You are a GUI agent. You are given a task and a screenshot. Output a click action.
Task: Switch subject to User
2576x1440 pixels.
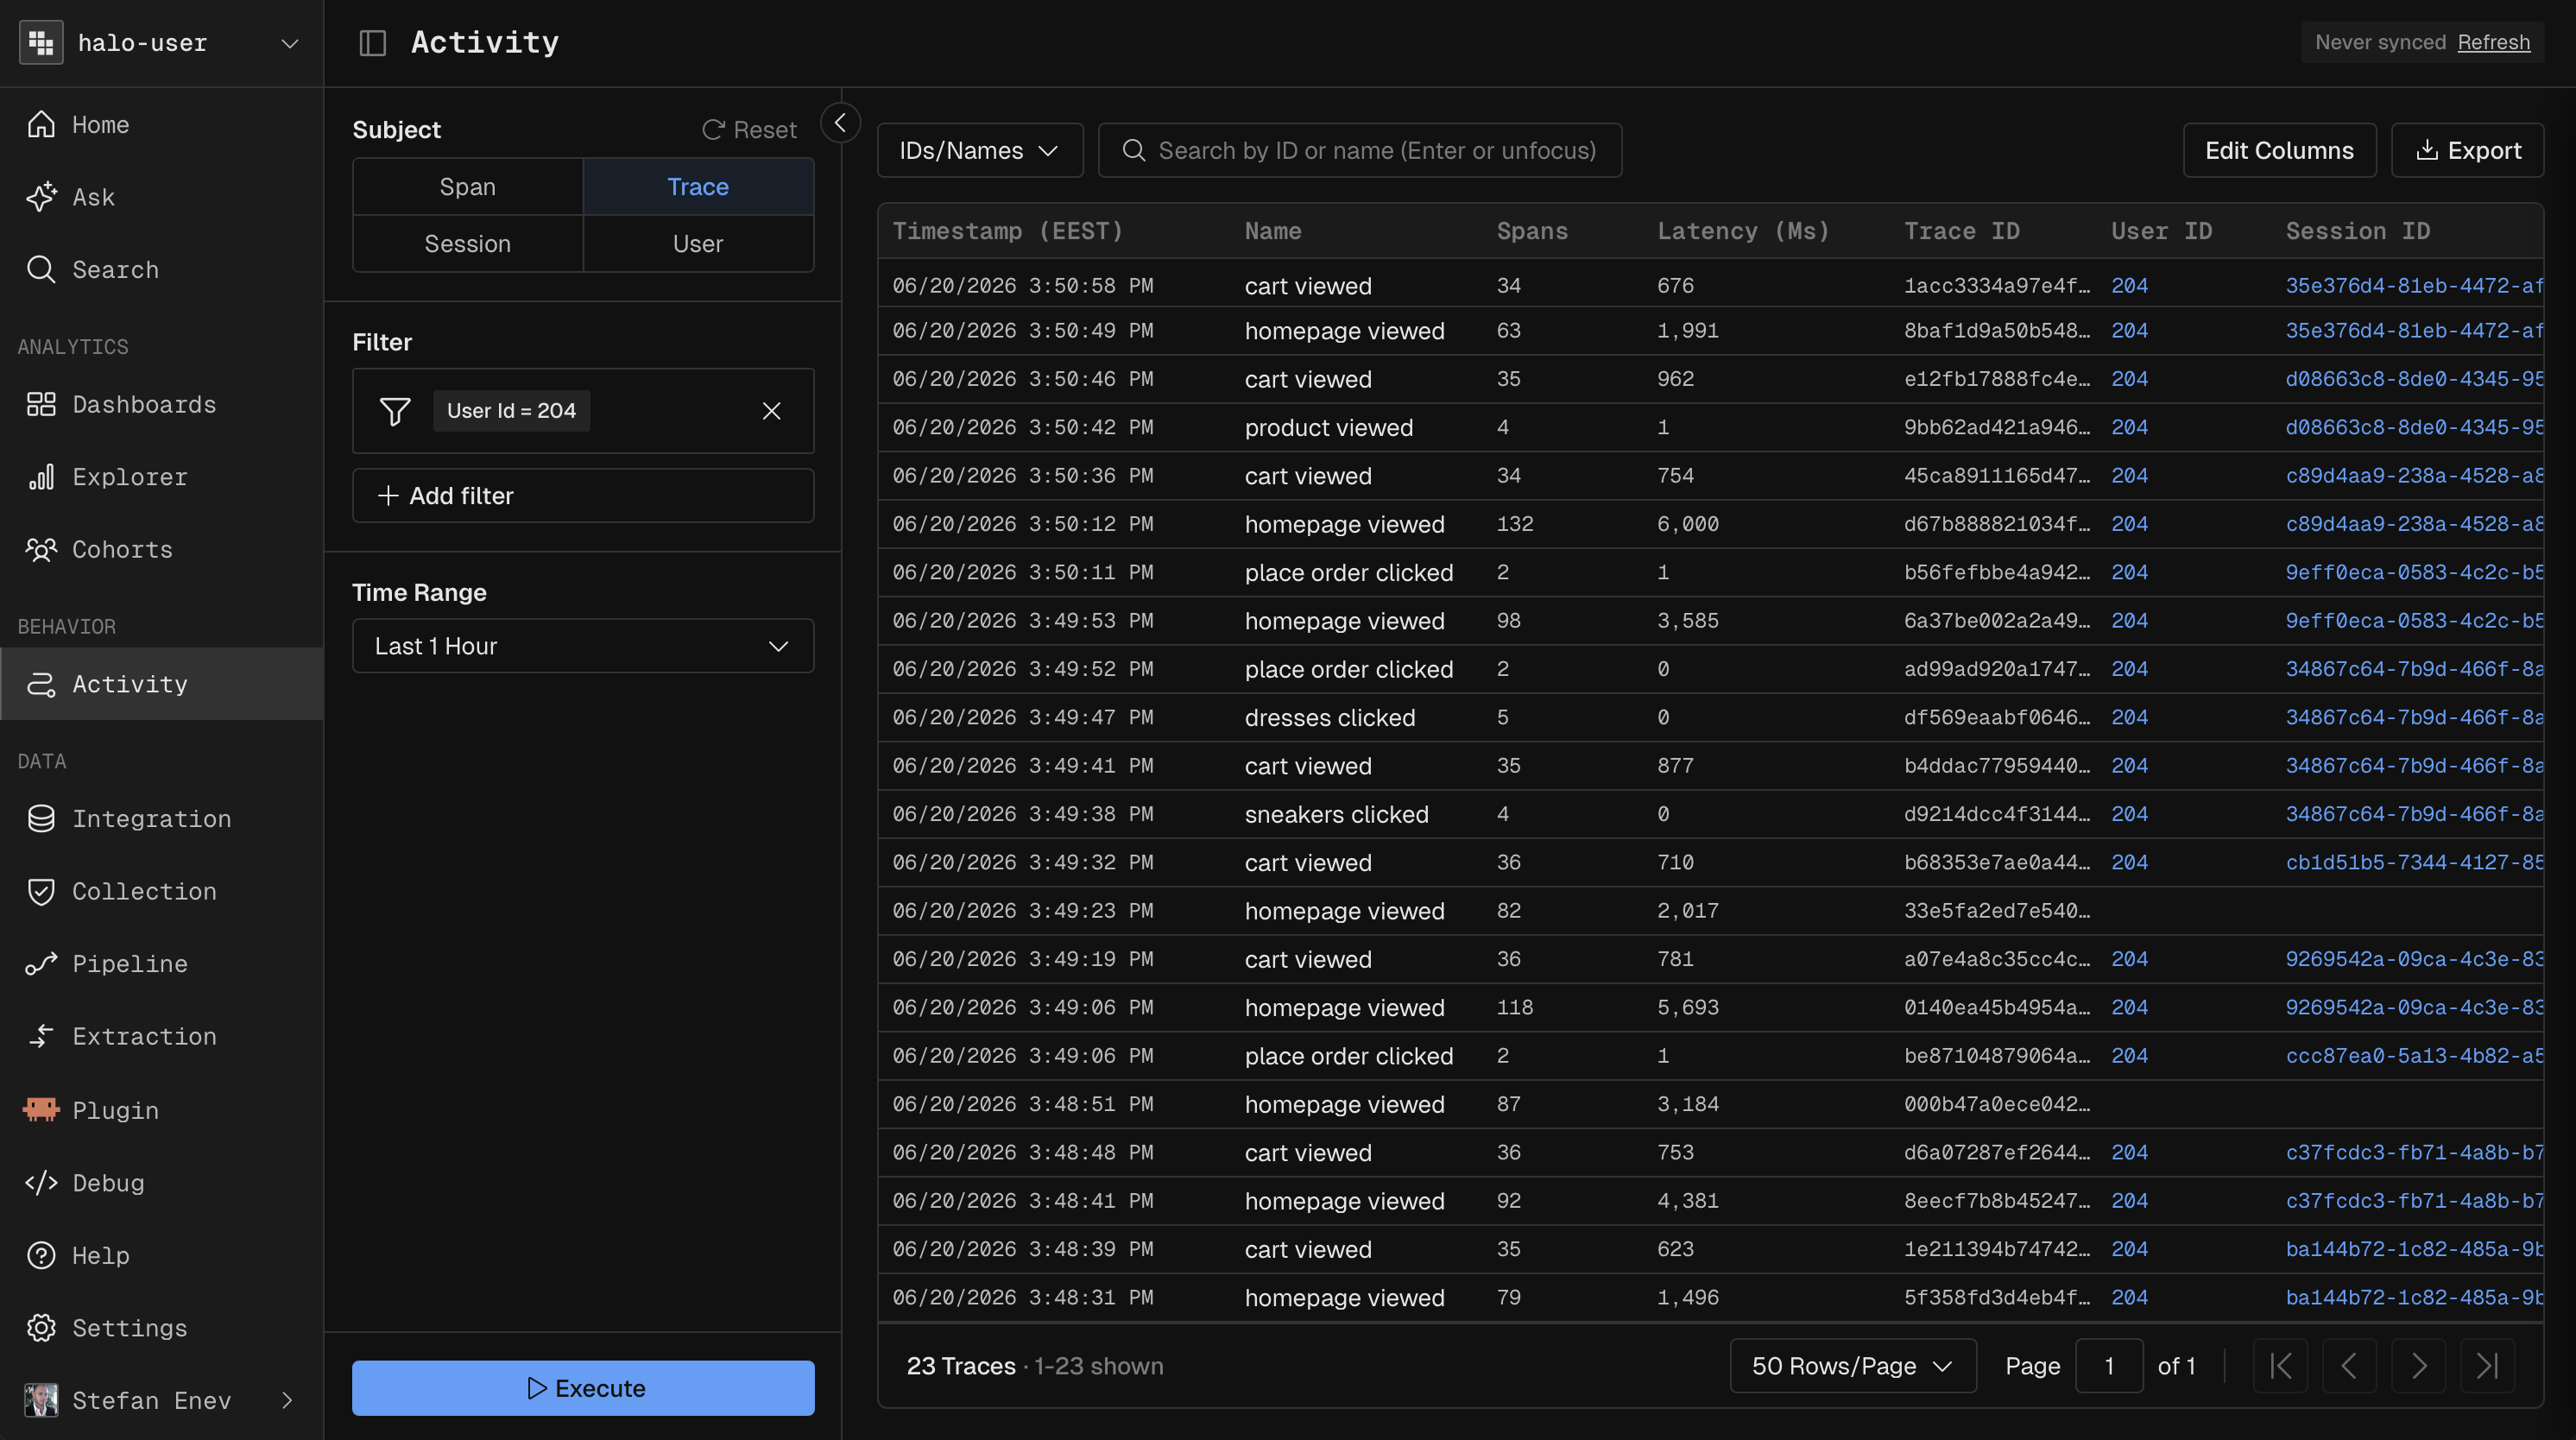698,244
